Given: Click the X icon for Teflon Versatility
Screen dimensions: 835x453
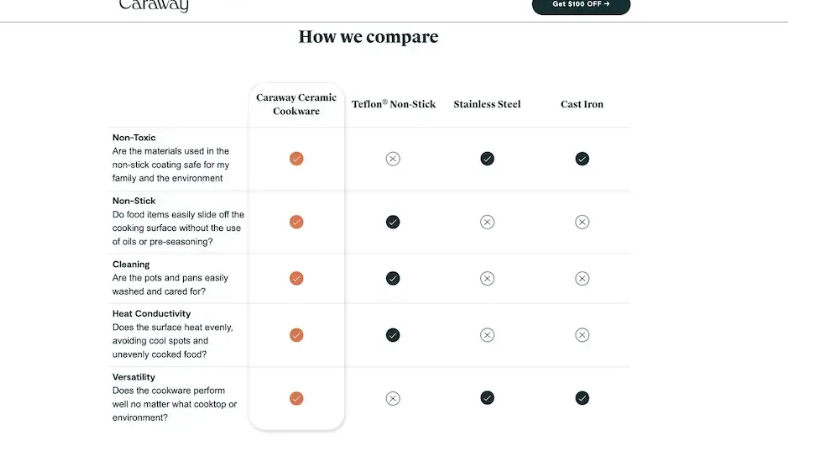Looking at the screenshot, I should (x=393, y=398).
